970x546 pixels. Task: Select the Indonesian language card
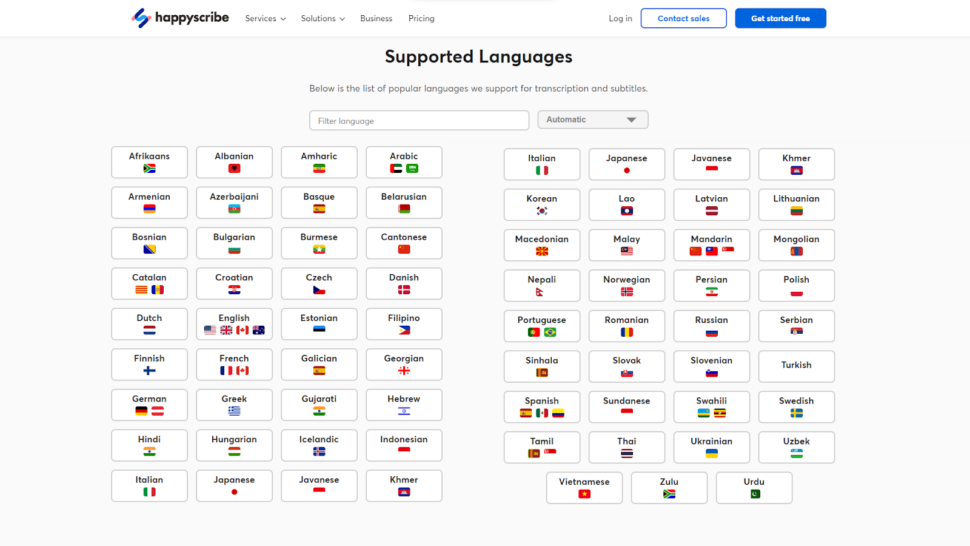point(404,445)
